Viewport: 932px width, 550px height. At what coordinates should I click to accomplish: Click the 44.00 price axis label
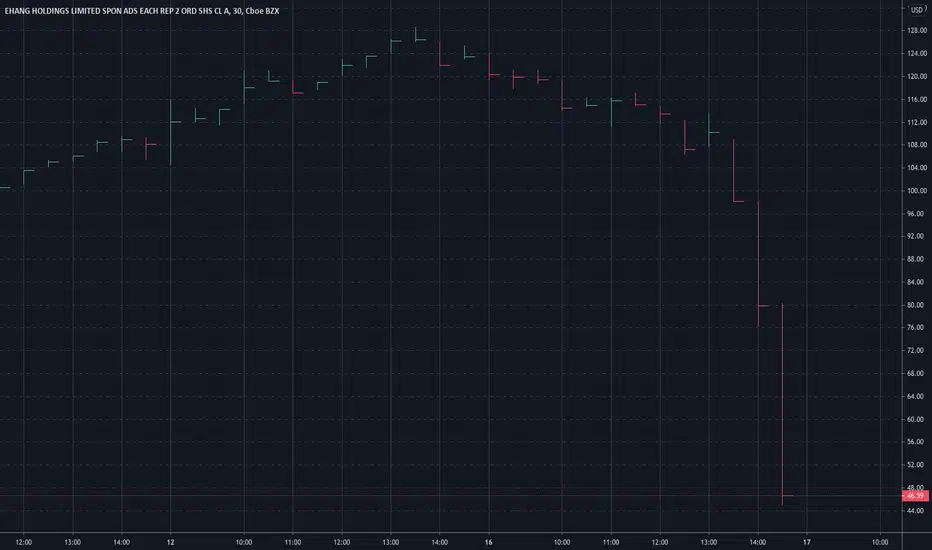[917, 511]
